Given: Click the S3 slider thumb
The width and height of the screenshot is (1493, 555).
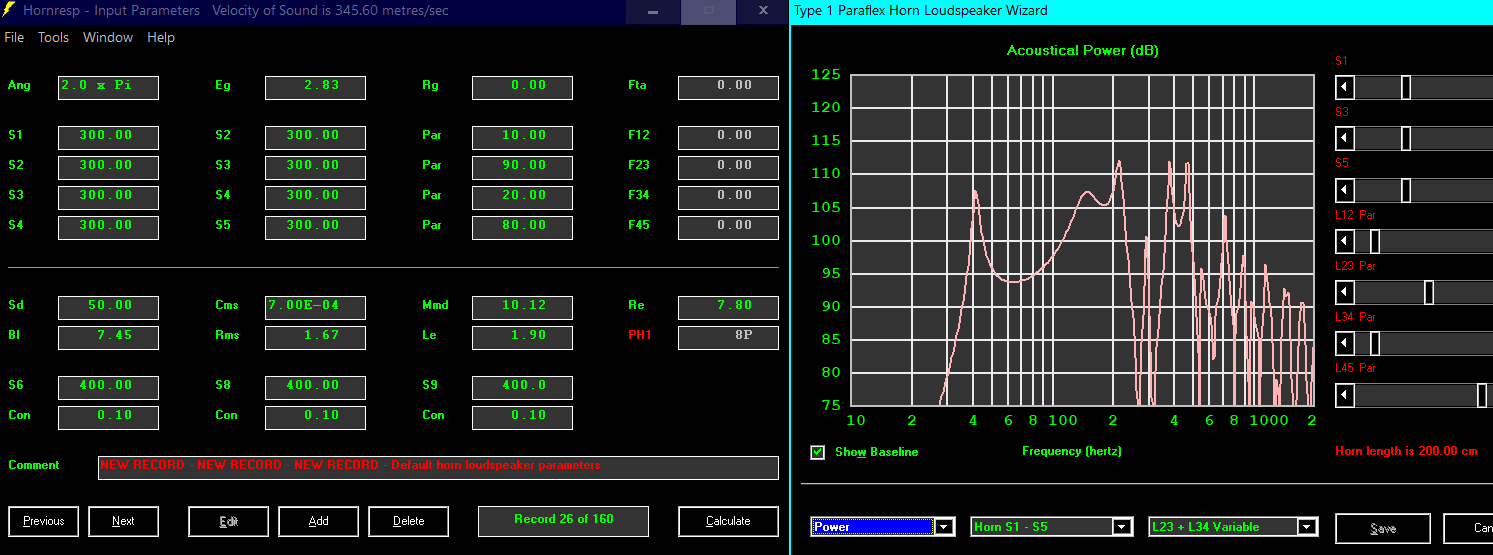Looking at the screenshot, I should (1406, 138).
